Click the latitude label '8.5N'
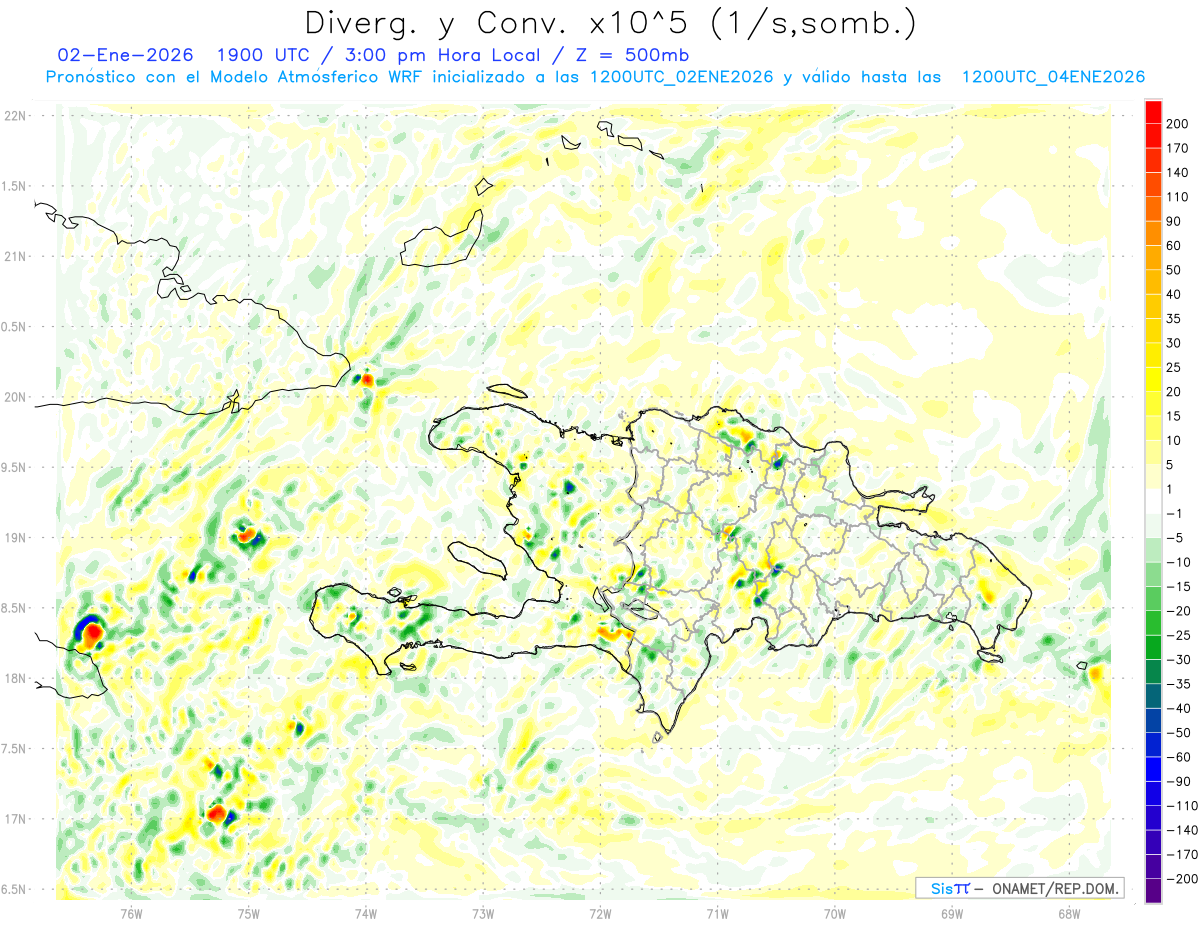 coord(15,609)
